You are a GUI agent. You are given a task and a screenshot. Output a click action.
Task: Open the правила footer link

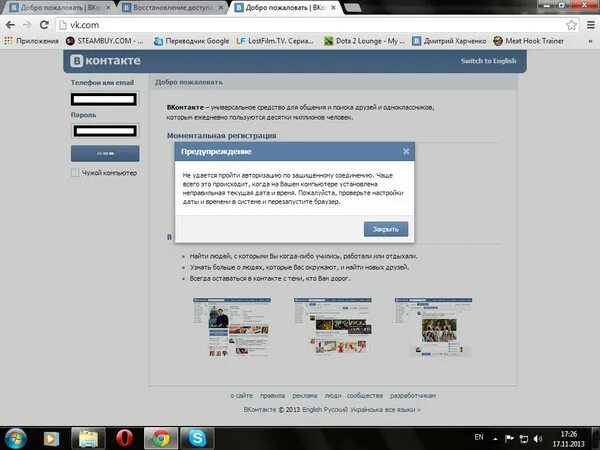pyautogui.click(x=272, y=396)
